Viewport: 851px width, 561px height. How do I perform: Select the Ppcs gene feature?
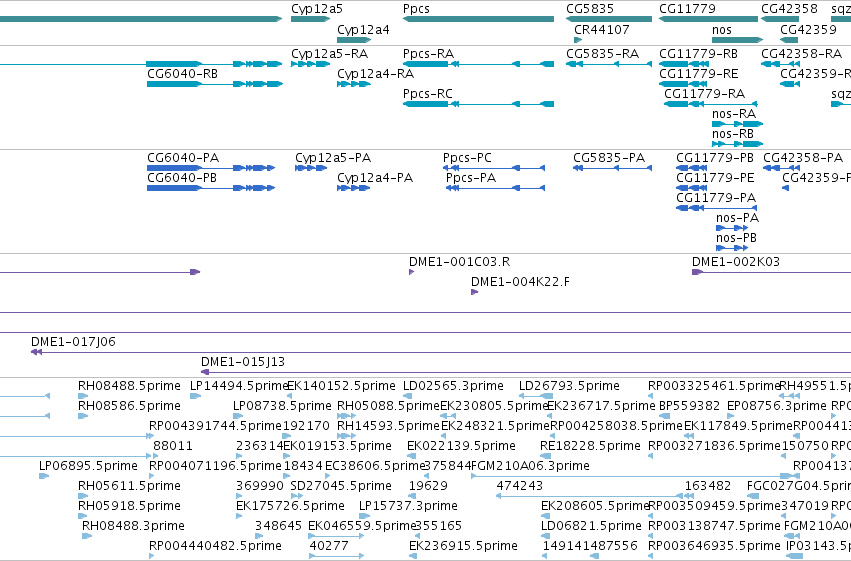[478, 19]
